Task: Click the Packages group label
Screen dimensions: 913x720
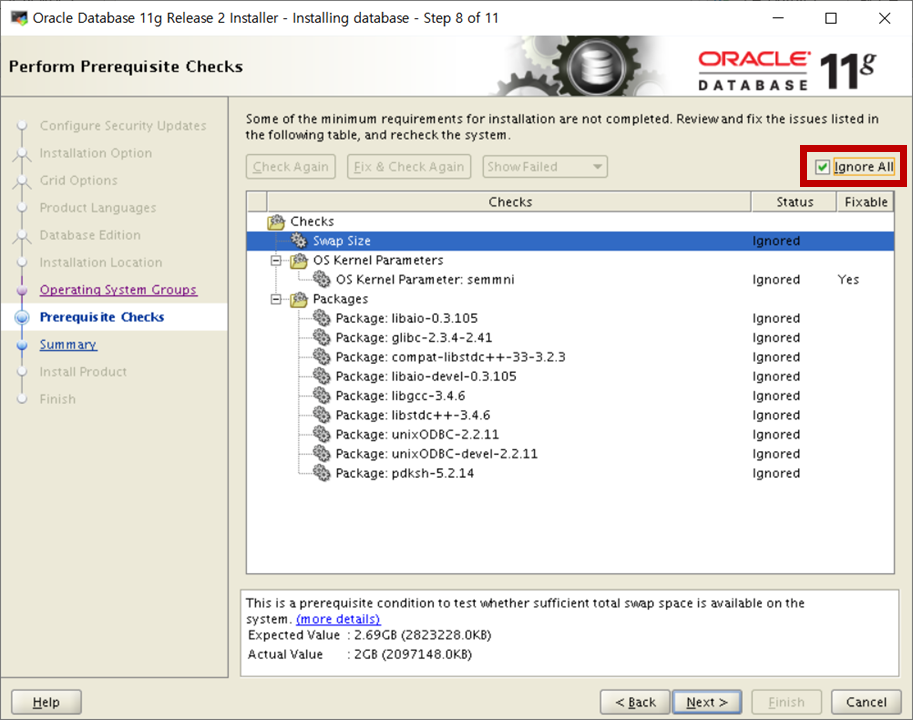Action: (x=340, y=299)
